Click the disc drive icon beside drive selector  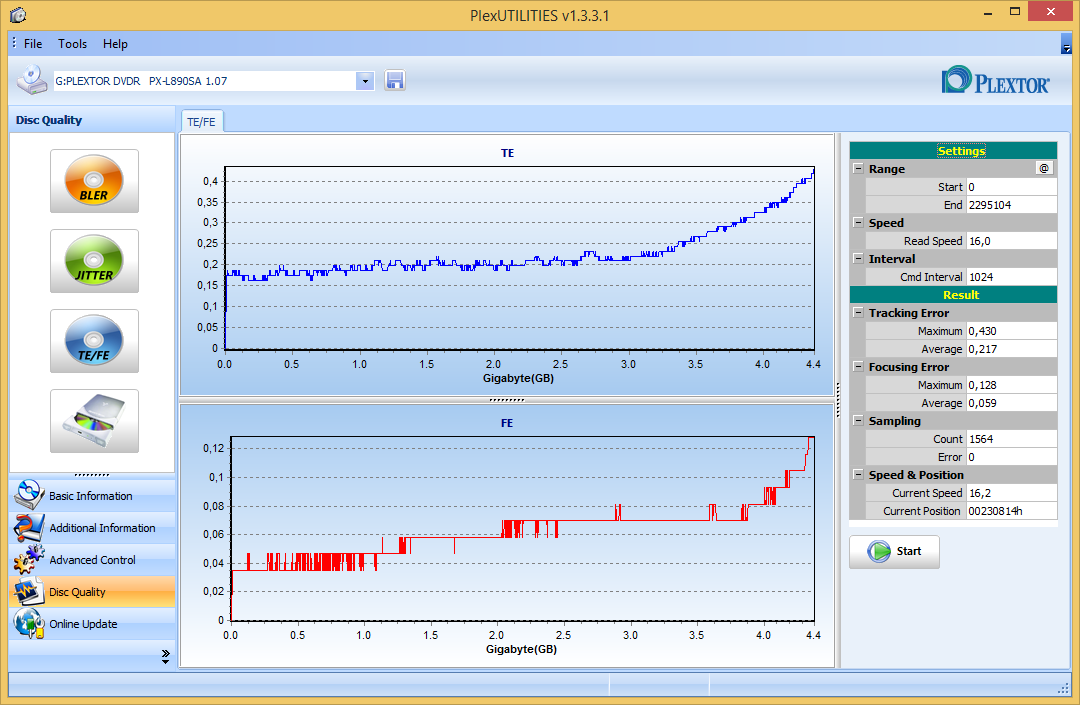click(32, 80)
